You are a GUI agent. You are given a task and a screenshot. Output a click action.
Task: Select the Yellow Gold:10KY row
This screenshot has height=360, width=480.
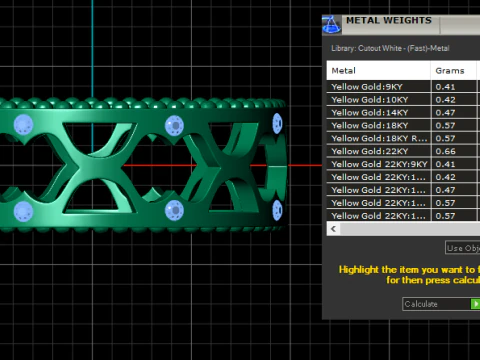point(403,100)
